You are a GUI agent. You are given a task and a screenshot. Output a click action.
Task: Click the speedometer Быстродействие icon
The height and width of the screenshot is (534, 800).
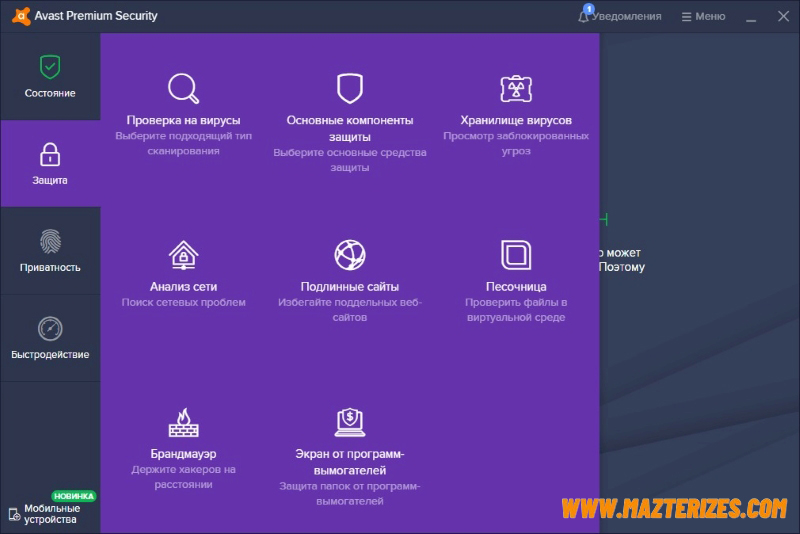click(x=50, y=329)
